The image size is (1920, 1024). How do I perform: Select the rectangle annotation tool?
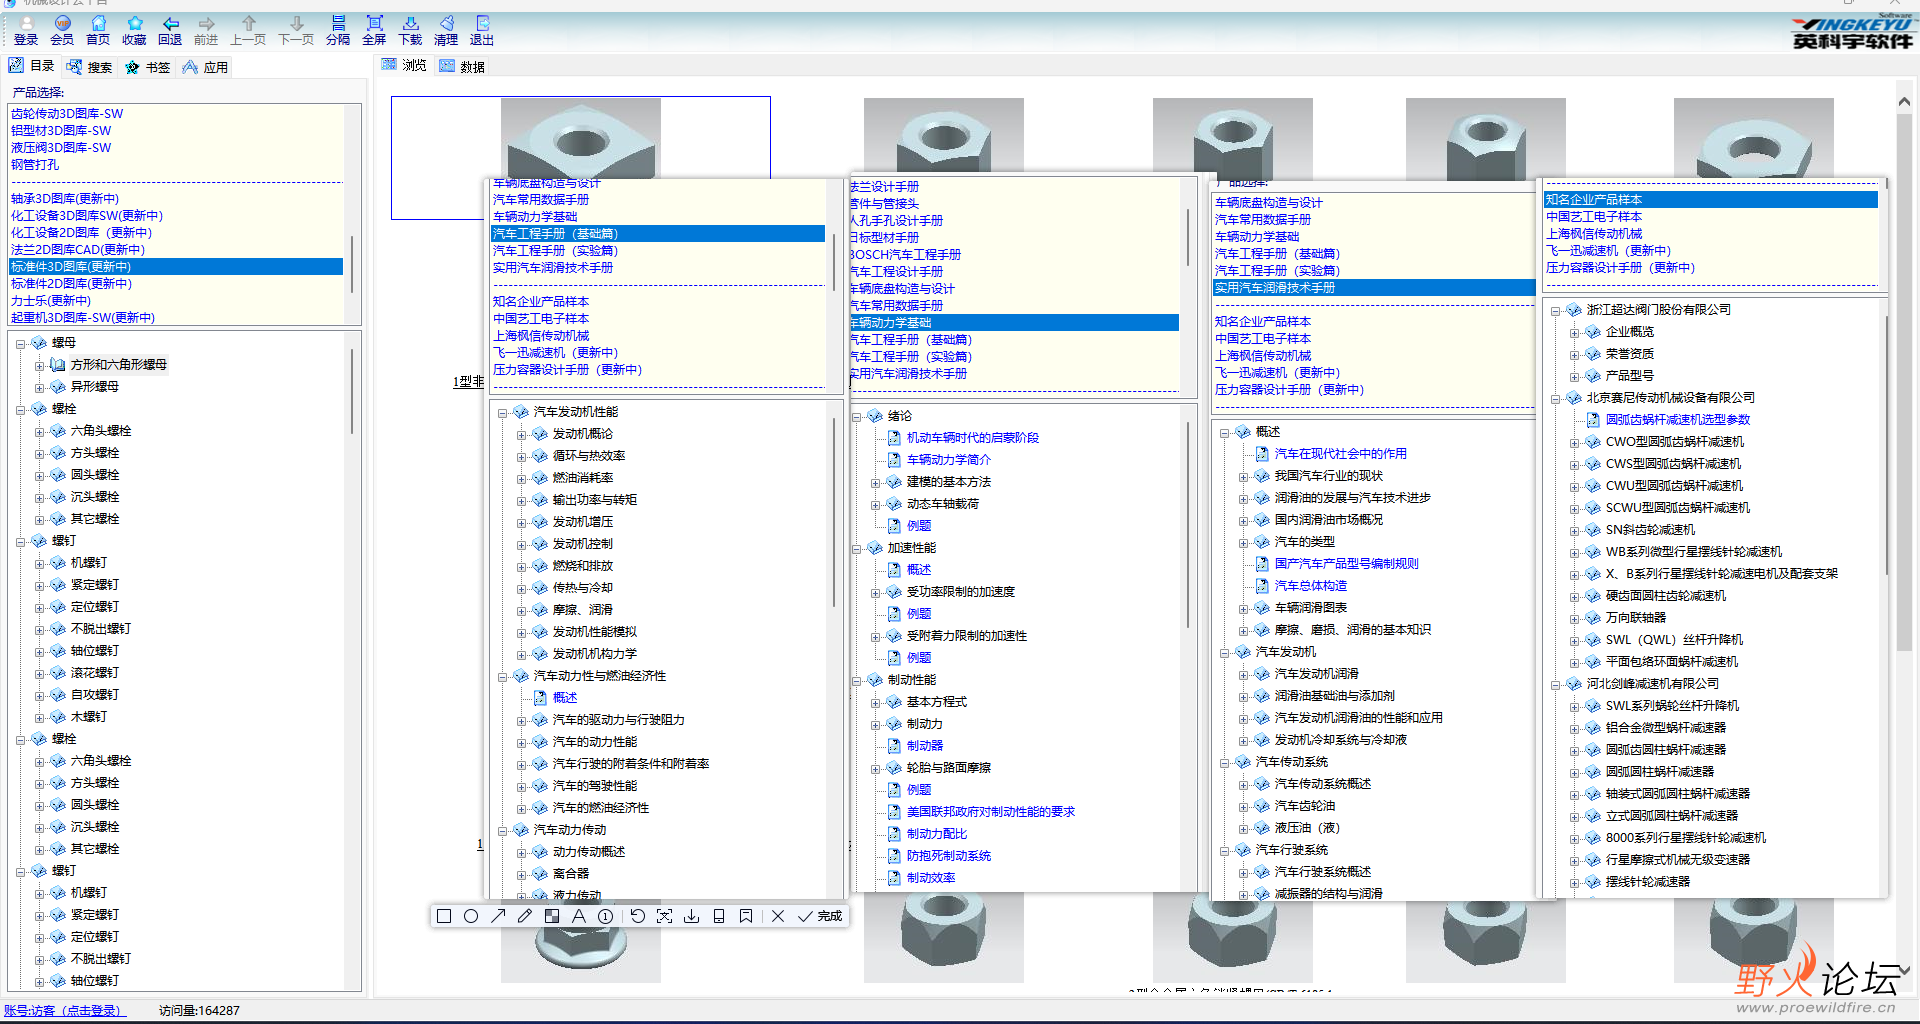pos(444,916)
